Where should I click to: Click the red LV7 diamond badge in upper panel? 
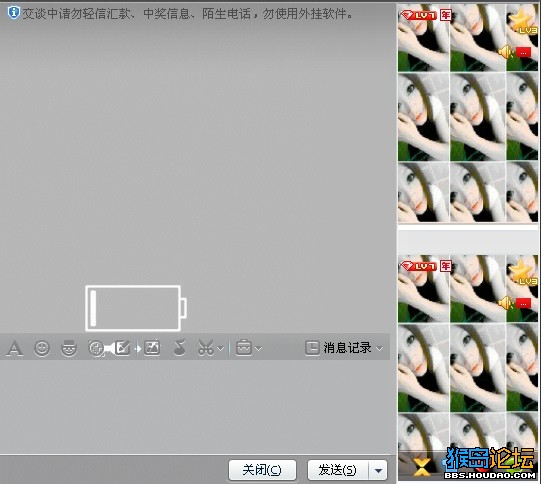419,15
